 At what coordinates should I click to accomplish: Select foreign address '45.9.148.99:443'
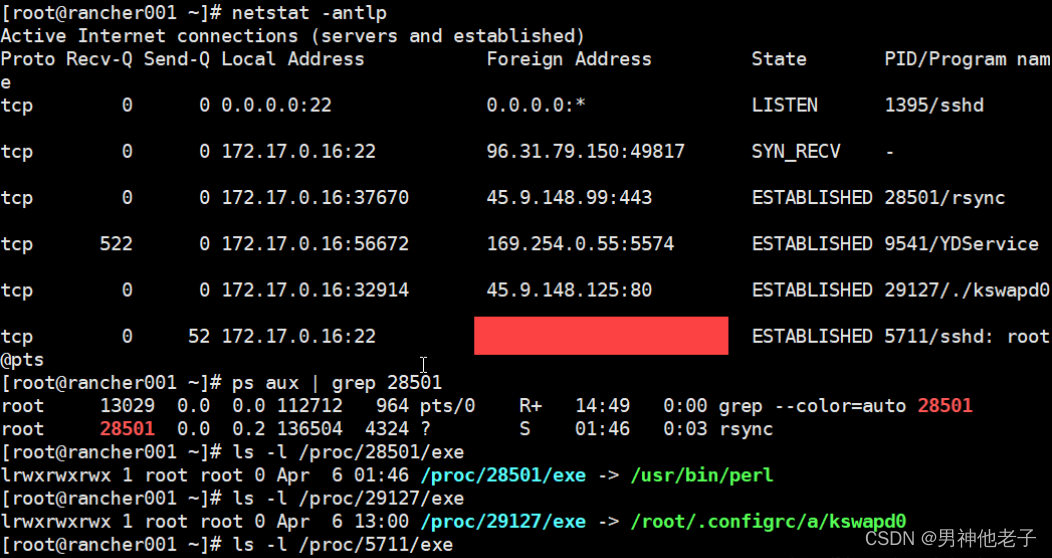569,198
